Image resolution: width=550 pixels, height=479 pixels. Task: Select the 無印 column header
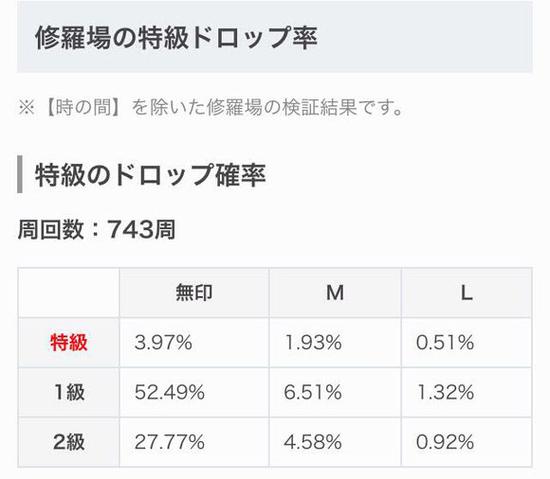[194, 292]
